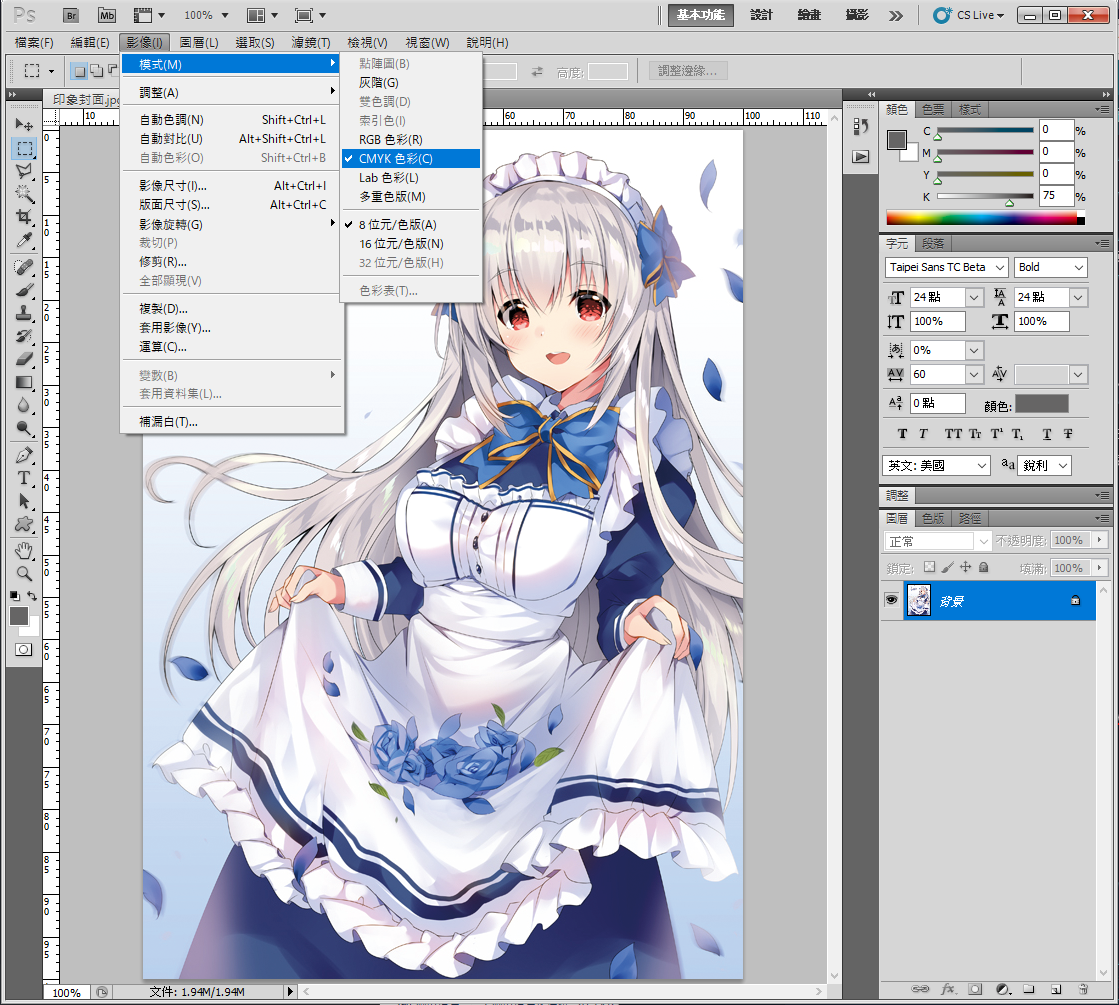Viewport: 1119px width, 1005px height.
Task: Select the Type tool
Action: [24, 478]
